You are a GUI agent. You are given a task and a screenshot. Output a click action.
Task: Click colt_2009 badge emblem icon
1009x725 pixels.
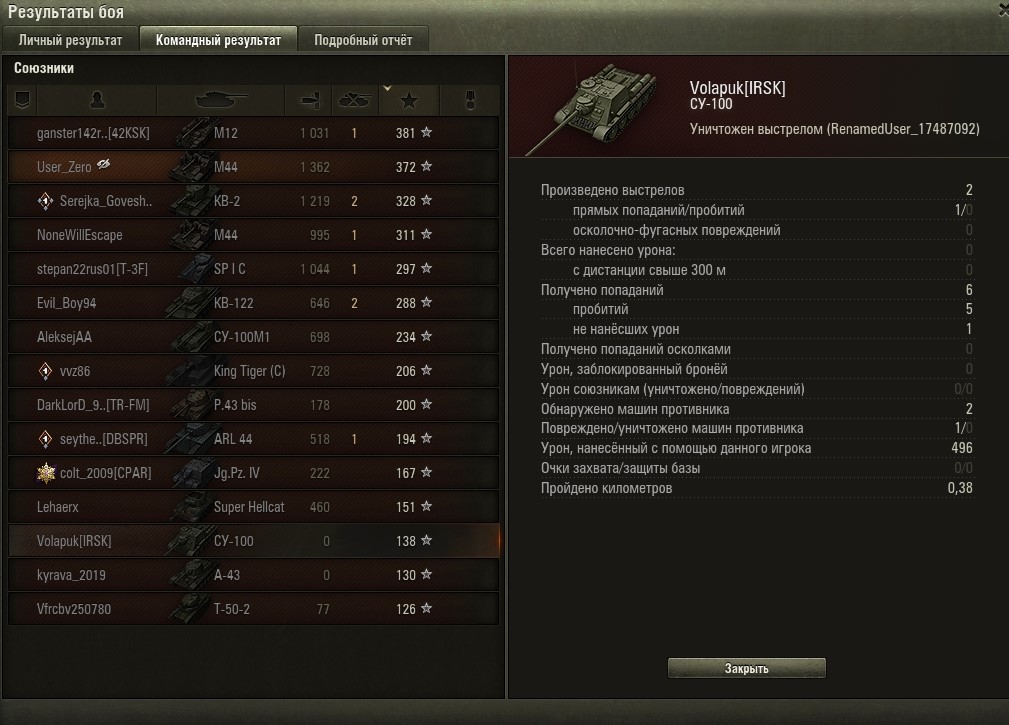(46, 473)
